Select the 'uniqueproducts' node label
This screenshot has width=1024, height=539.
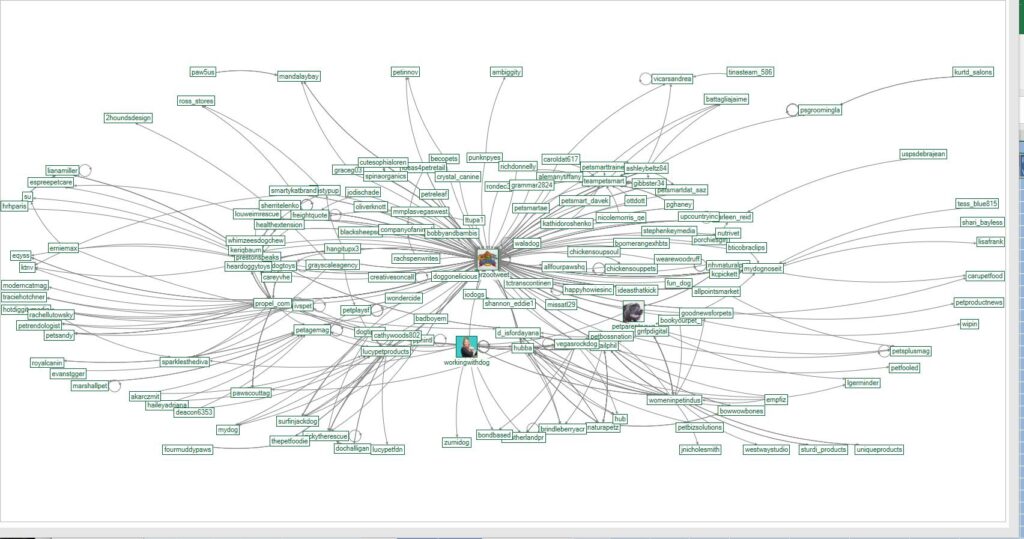pyautogui.click(x=879, y=449)
